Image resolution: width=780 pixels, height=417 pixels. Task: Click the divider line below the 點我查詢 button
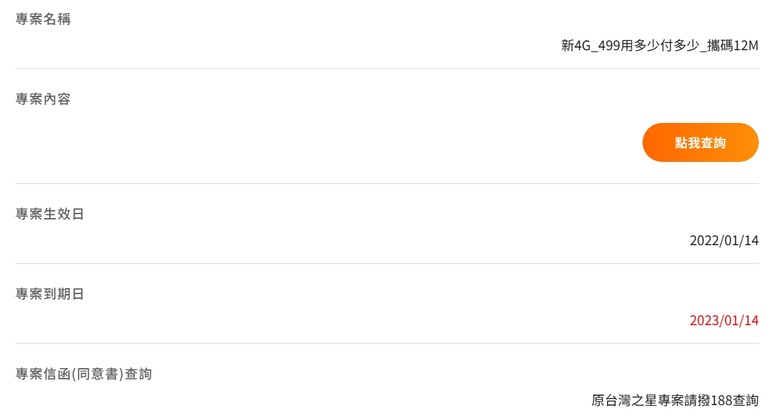(x=387, y=183)
